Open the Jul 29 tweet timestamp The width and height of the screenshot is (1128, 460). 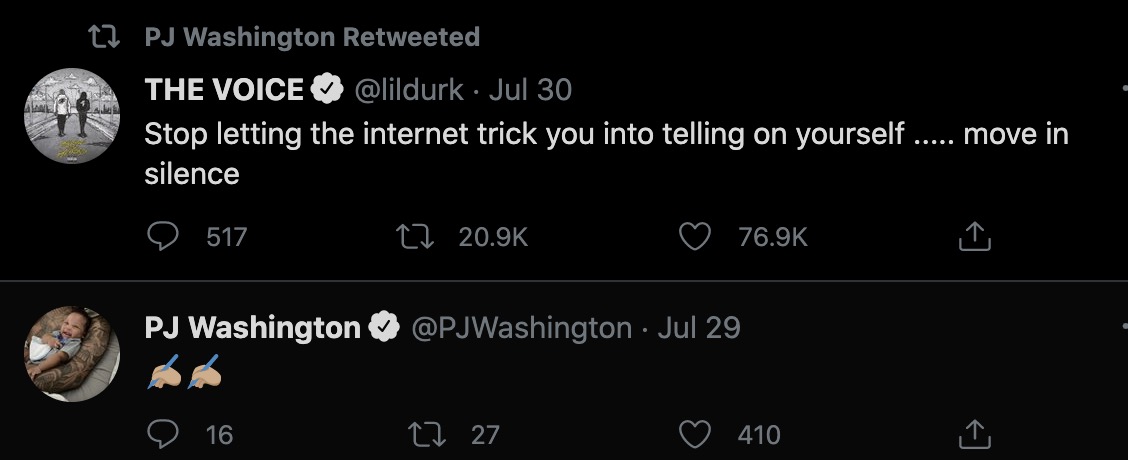click(x=698, y=328)
